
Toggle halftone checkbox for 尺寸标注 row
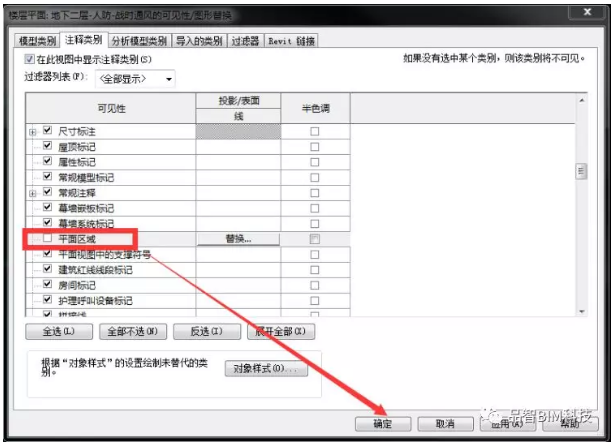click(x=315, y=131)
